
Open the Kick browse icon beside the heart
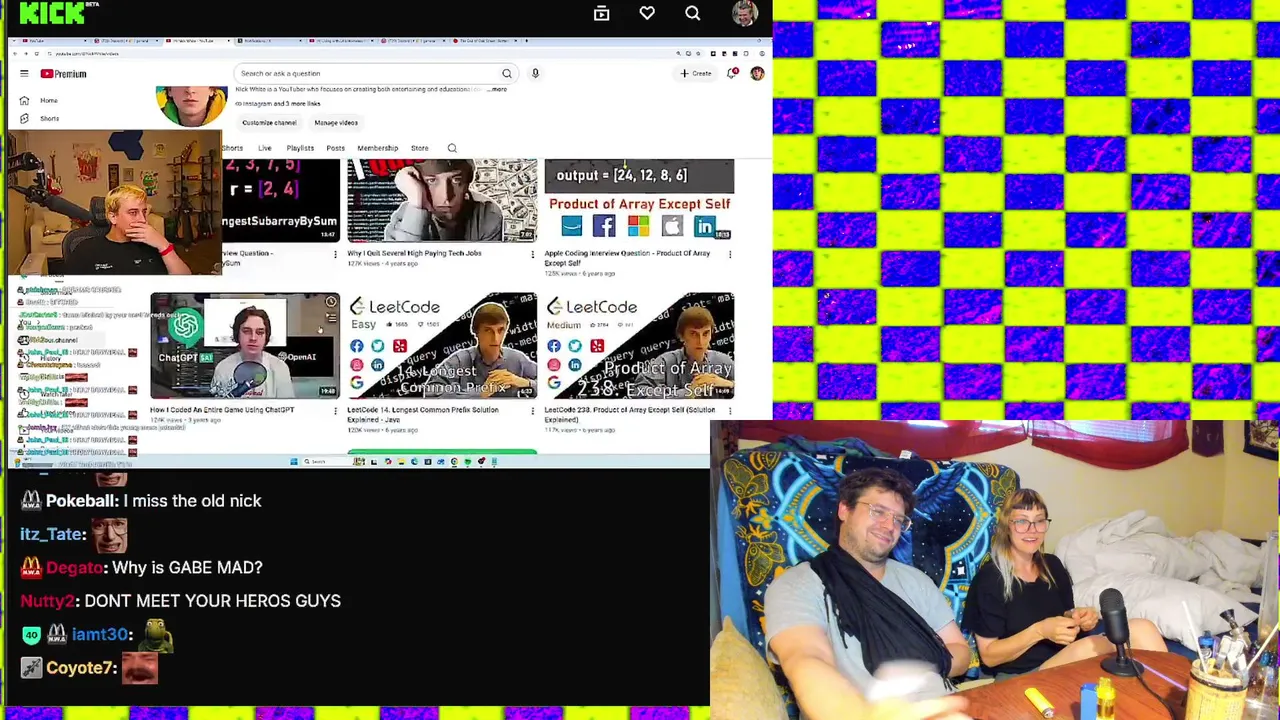[x=601, y=13]
